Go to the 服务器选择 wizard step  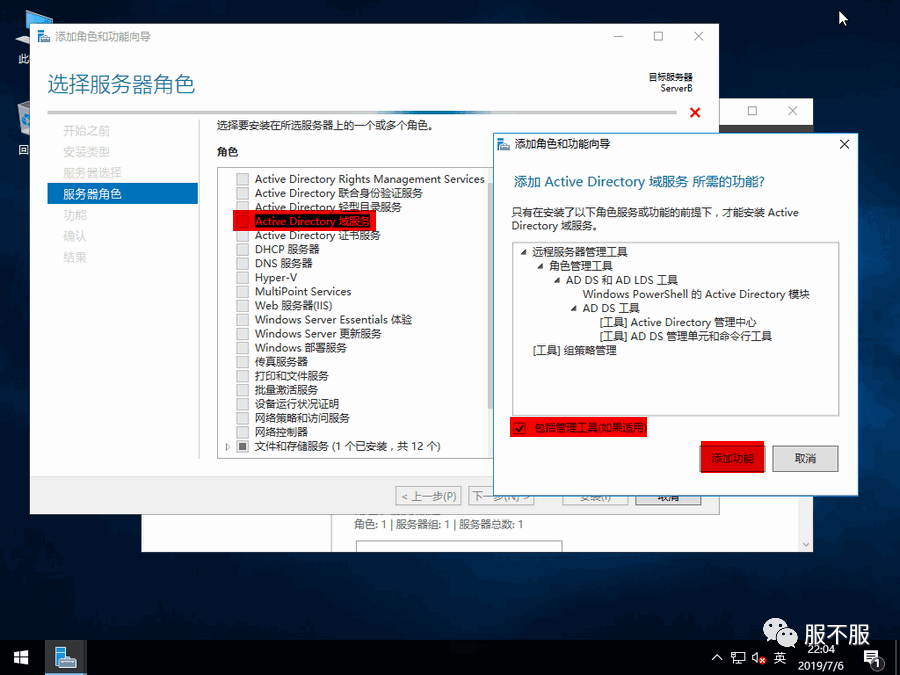tap(92, 173)
